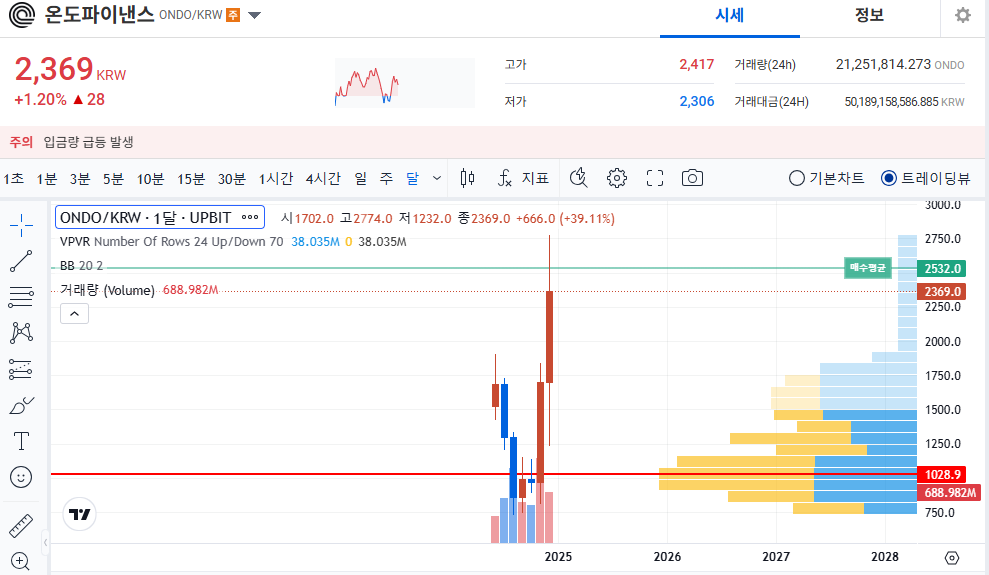Expand the collapsed drawing toolbar handle
This screenshot has width=989, height=575.
coord(45,542)
